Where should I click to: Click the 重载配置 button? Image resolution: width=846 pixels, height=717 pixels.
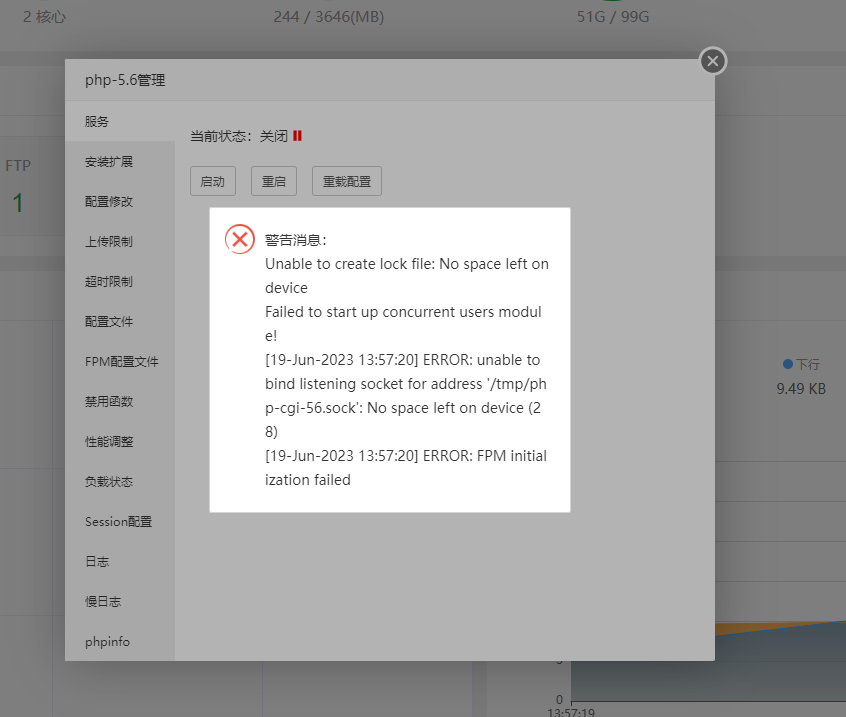click(346, 181)
